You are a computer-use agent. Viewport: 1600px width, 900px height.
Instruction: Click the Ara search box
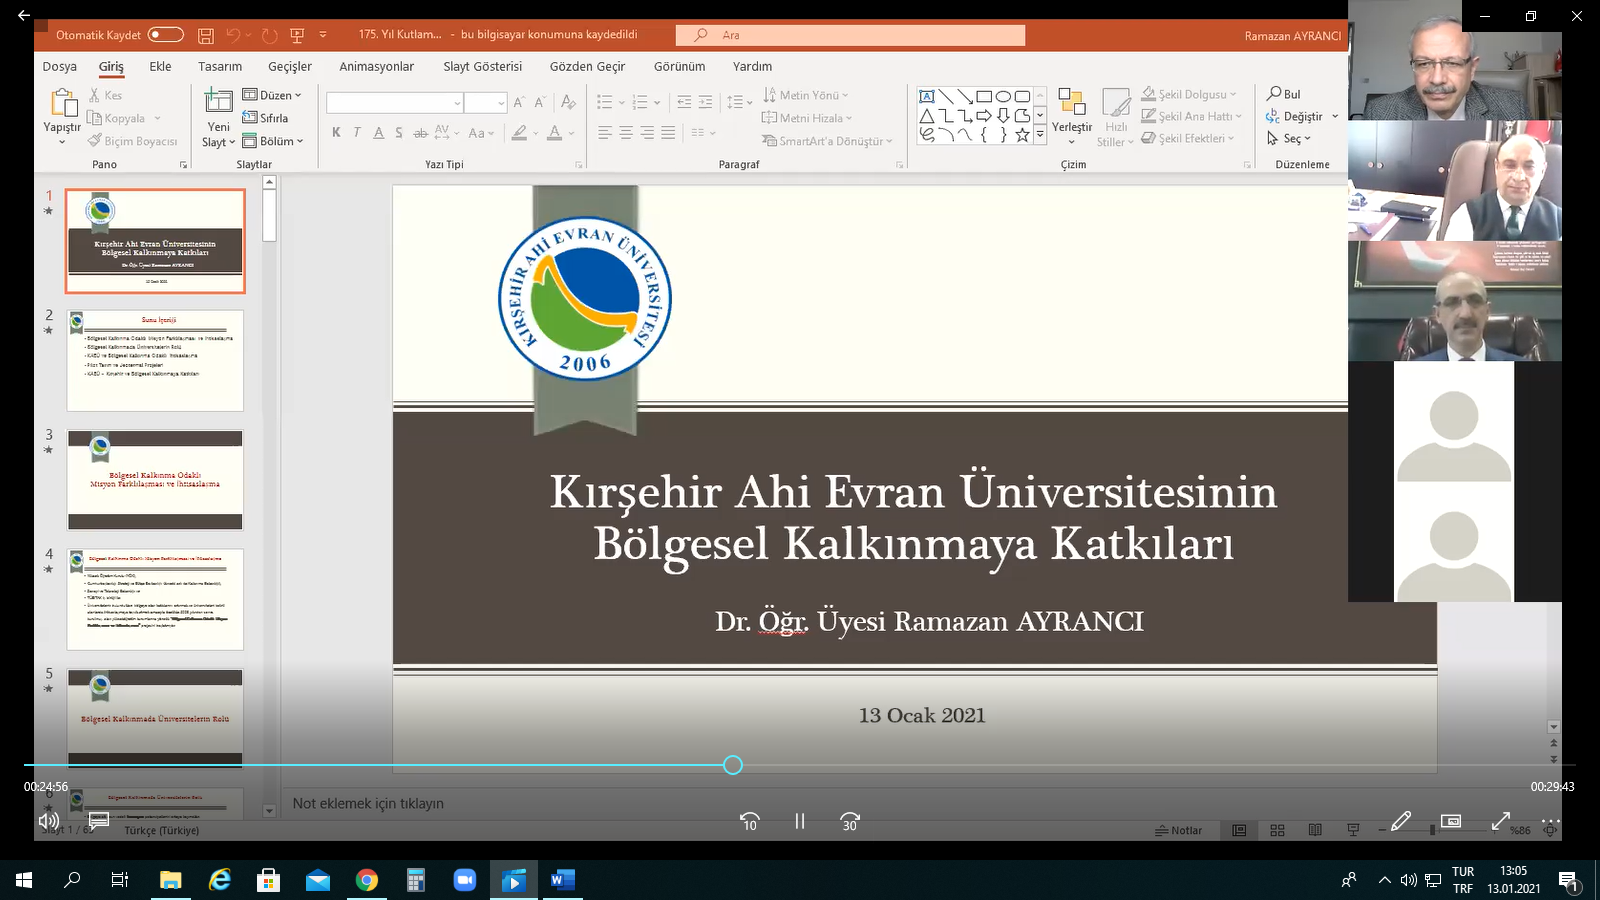coord(850,35)
